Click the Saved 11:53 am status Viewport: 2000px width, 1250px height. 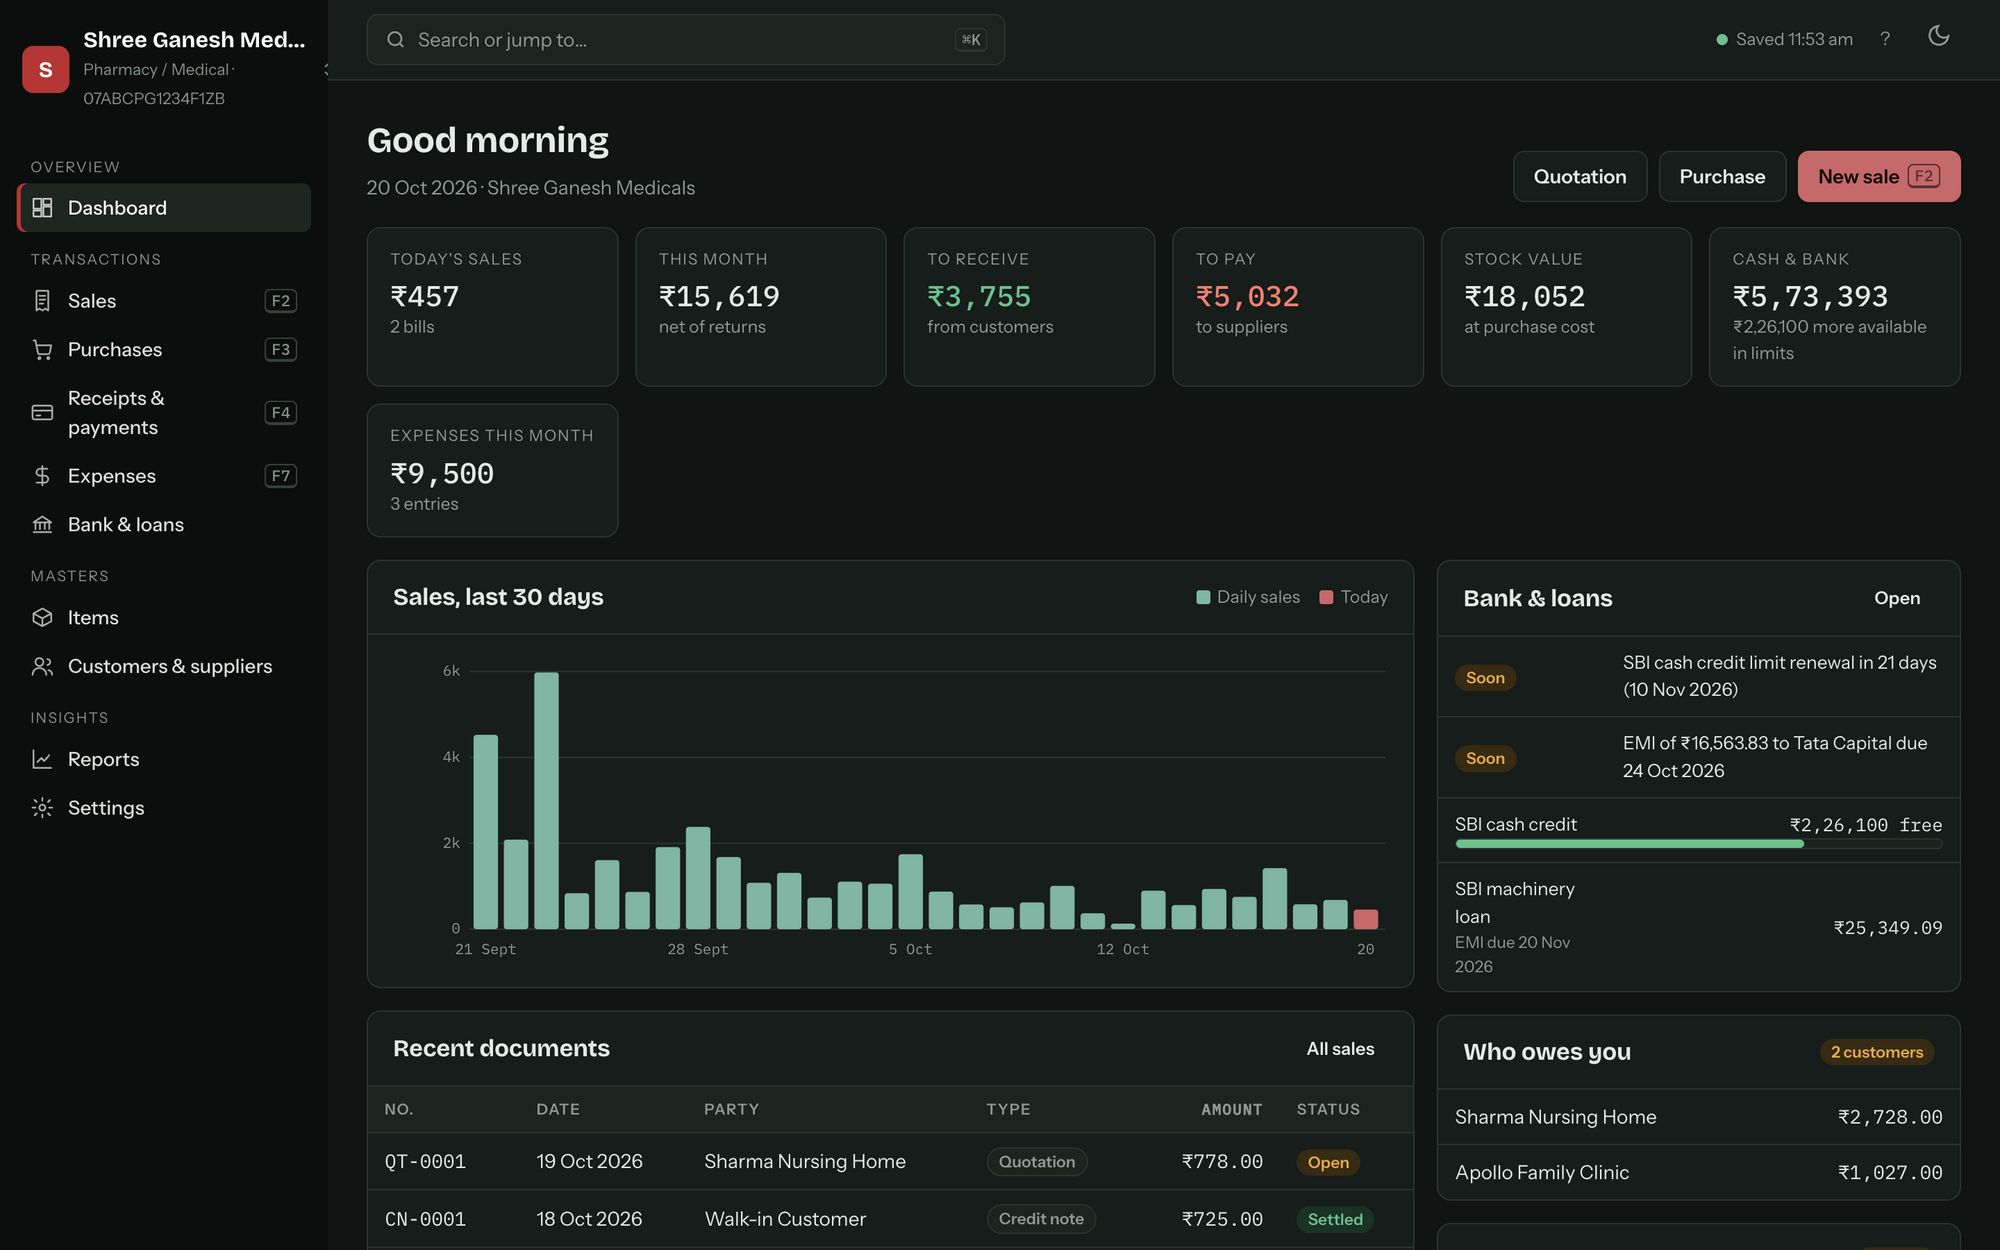[1784, 39]
